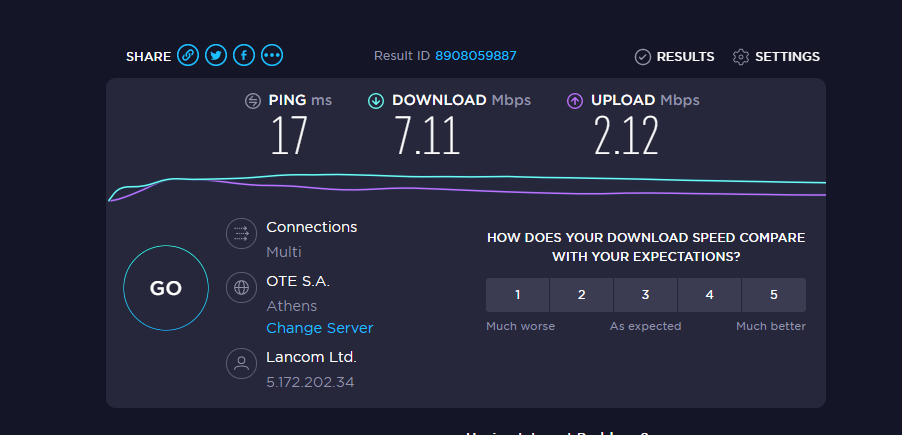
Task: Click the user profile ISP icon
Action: click(241, 363)
